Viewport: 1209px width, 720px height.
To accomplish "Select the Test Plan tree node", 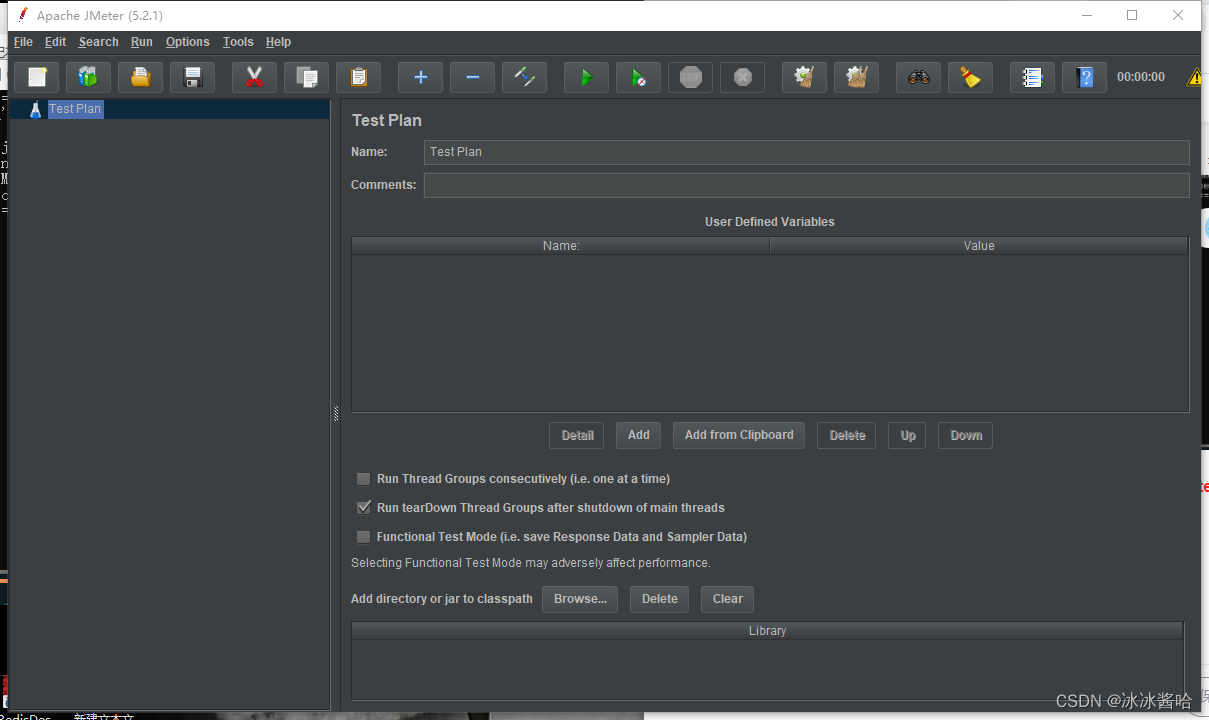I will click(x=75, y=109).
